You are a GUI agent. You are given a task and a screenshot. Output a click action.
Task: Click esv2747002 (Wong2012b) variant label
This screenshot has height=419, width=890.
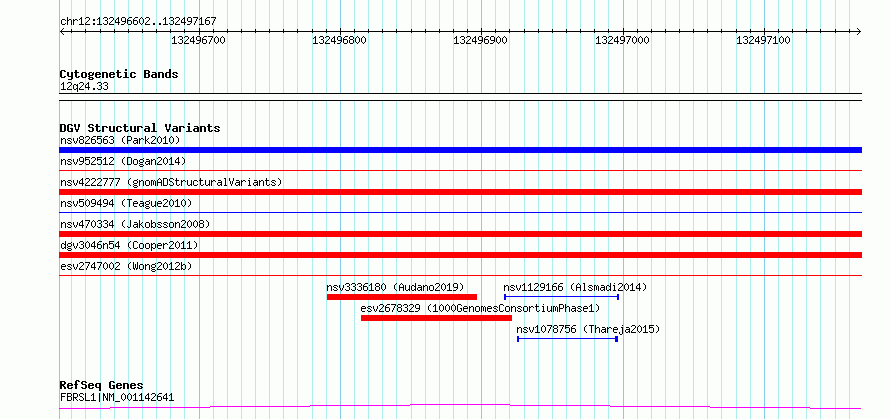(126, 266)
